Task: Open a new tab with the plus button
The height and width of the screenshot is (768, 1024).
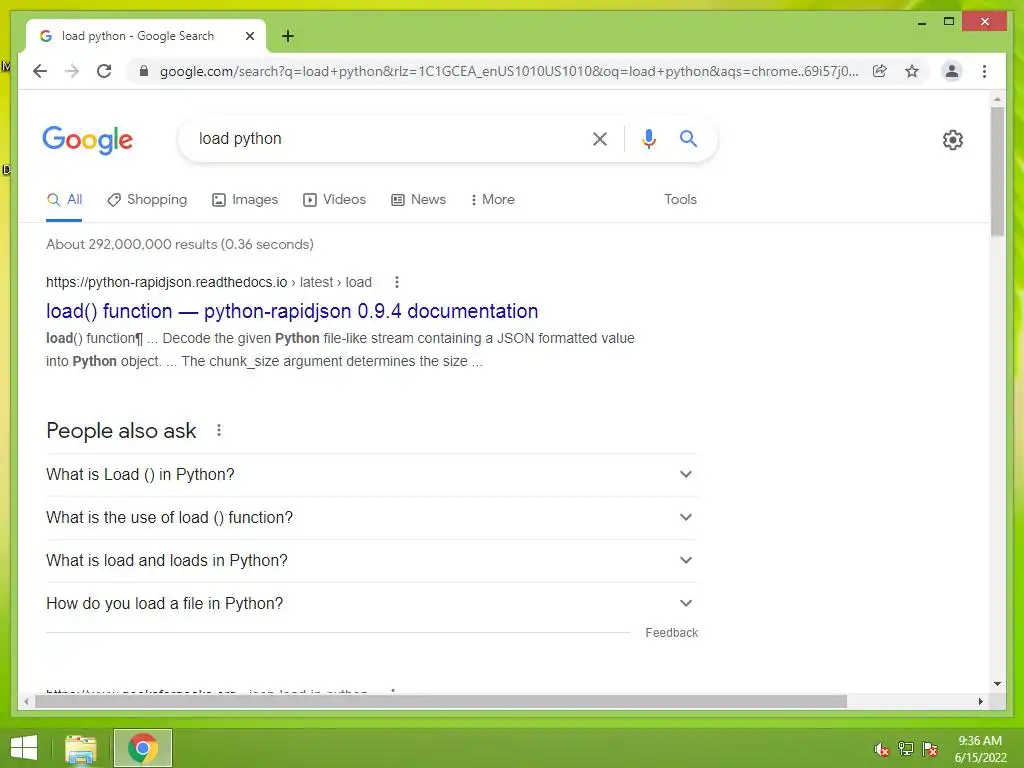Action: (x=288, y=36)
